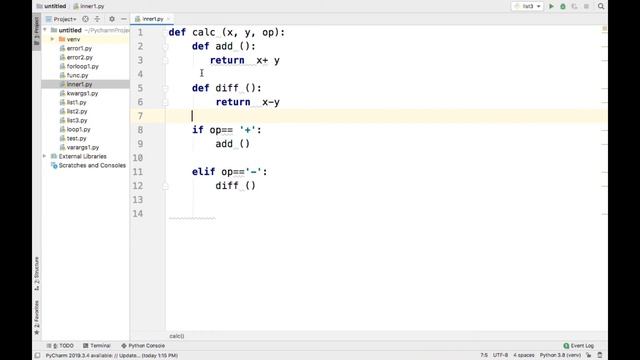Close the inner1.py editor tab
The width and height of the screenshot is (640, 360).
pyautogui.click(x=168, y=19)
